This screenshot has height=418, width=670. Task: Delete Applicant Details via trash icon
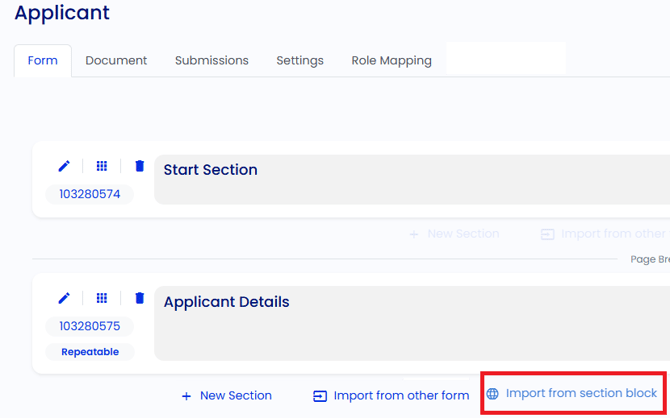[x=139, y=298]
